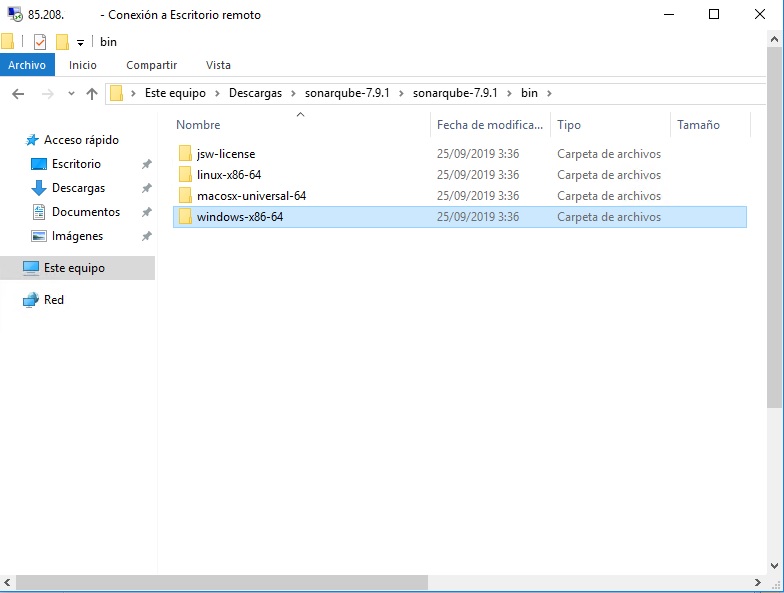Screen dimensions: 784x593
Task: Open Customize Quick Access Toolbar dropdown
Action: (80, 43)
